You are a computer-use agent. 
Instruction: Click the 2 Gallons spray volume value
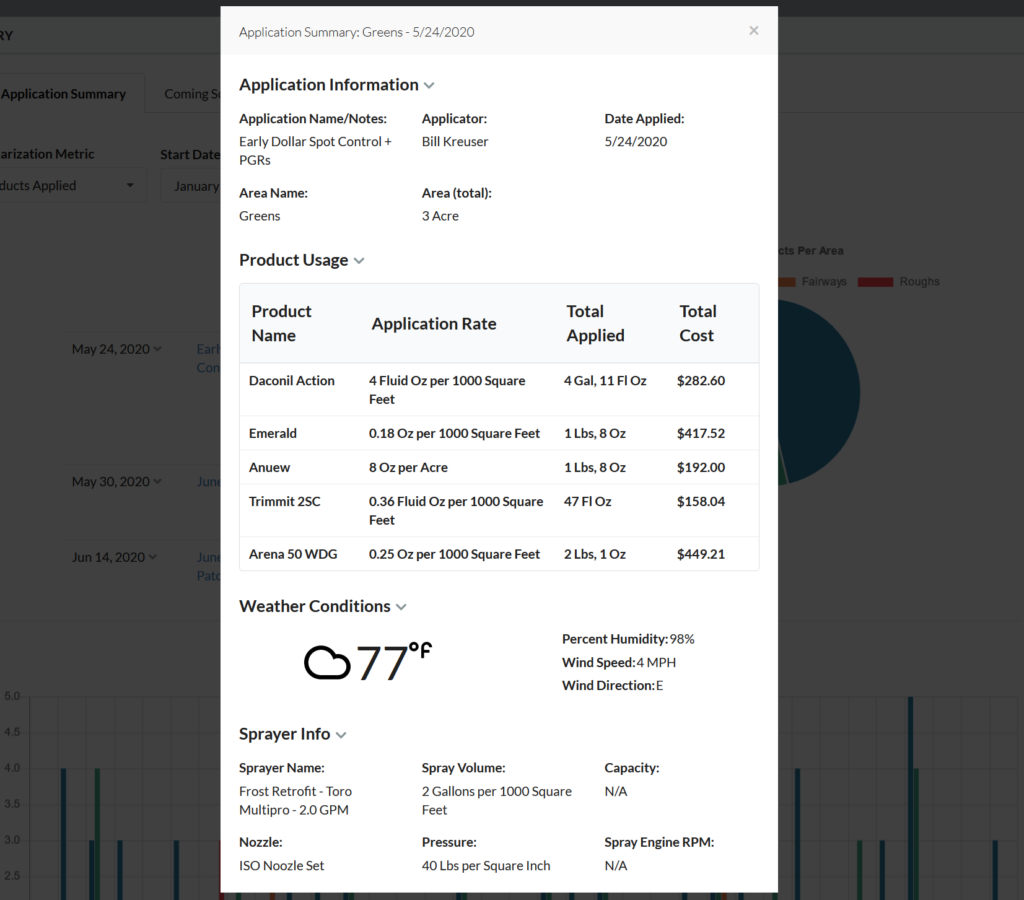496,800
